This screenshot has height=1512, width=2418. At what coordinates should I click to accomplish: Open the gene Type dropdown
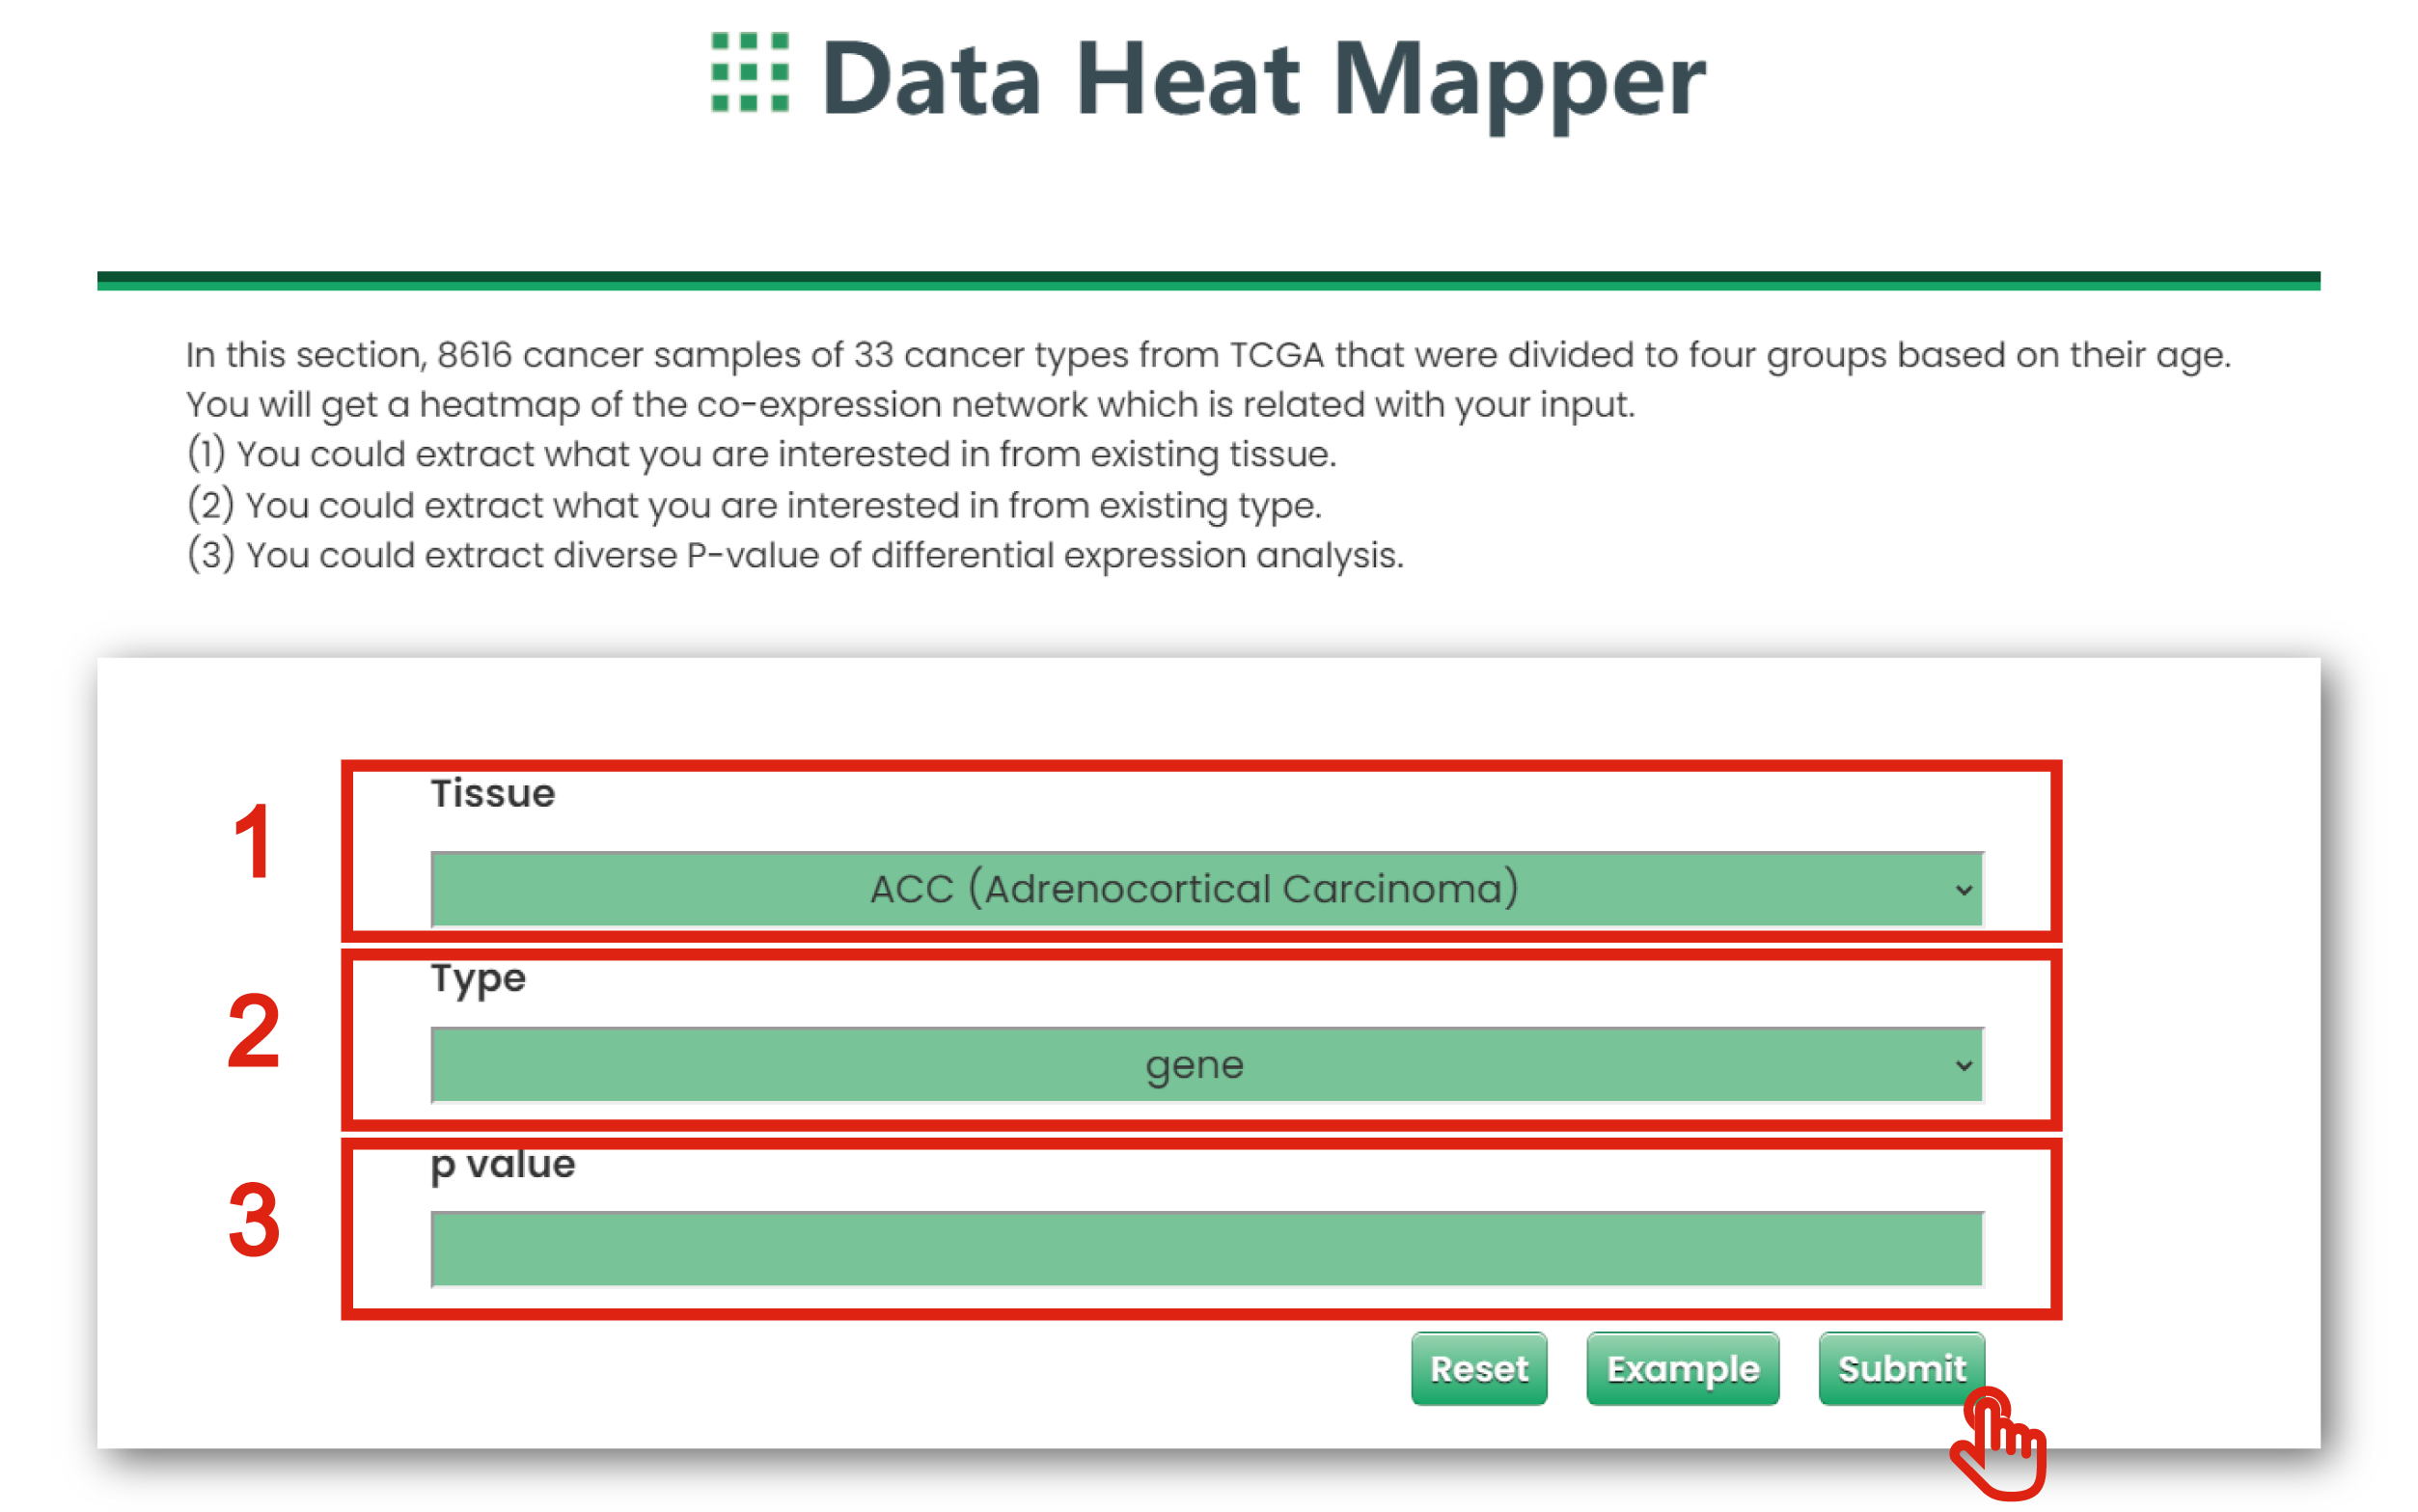[1195, 1065]
